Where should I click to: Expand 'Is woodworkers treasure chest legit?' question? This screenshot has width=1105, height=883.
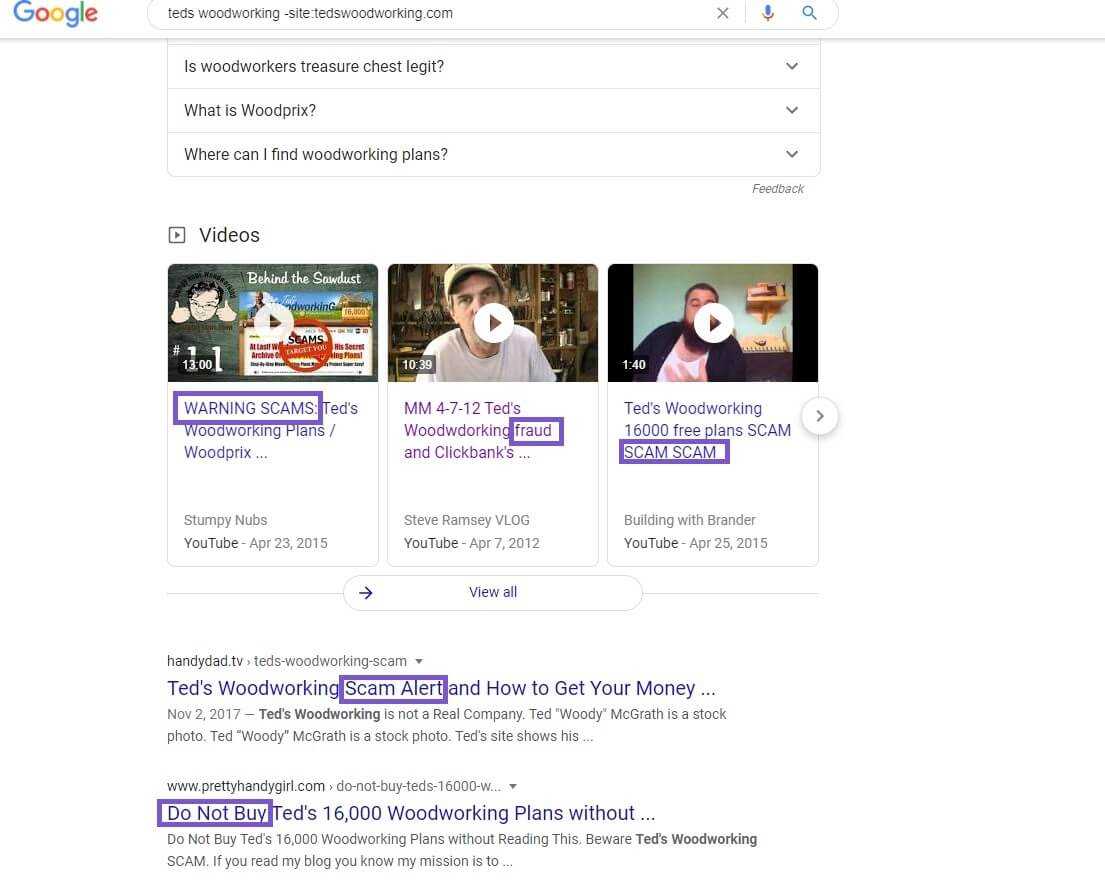(x=493, y=66)
